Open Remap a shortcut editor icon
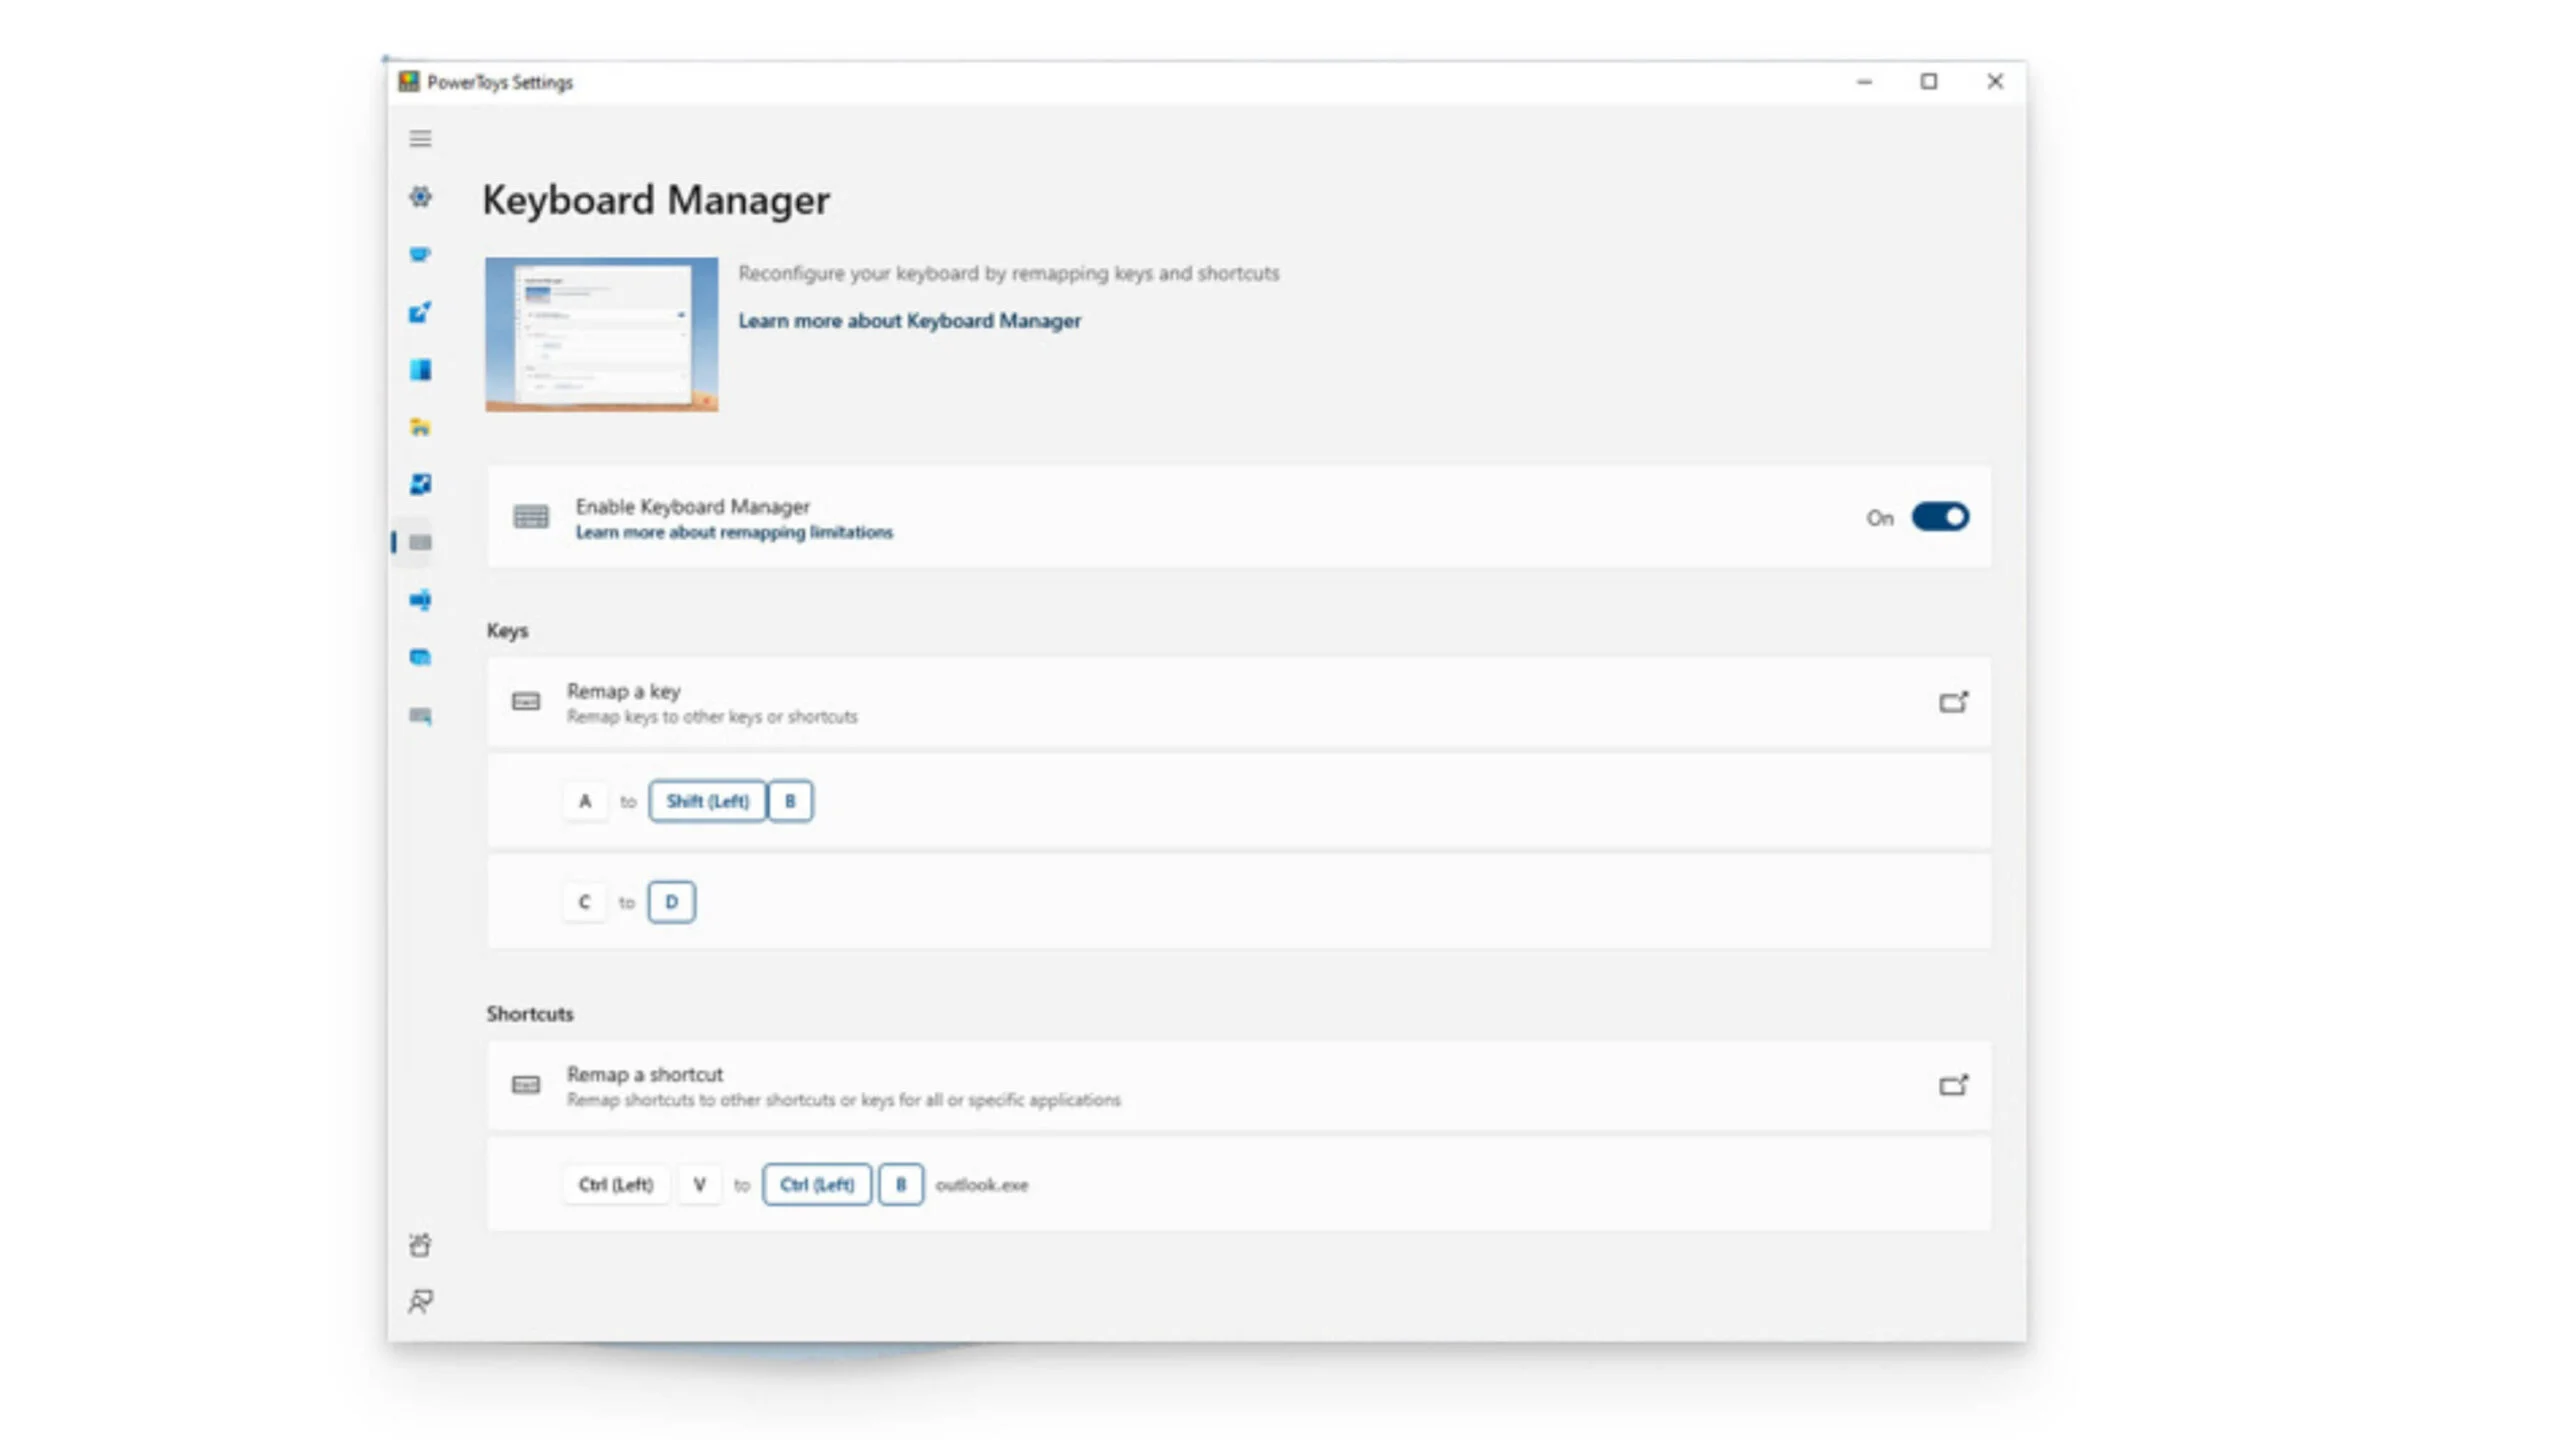The width and height of the screenshot is (2560, 1440). point(1953,1085)
